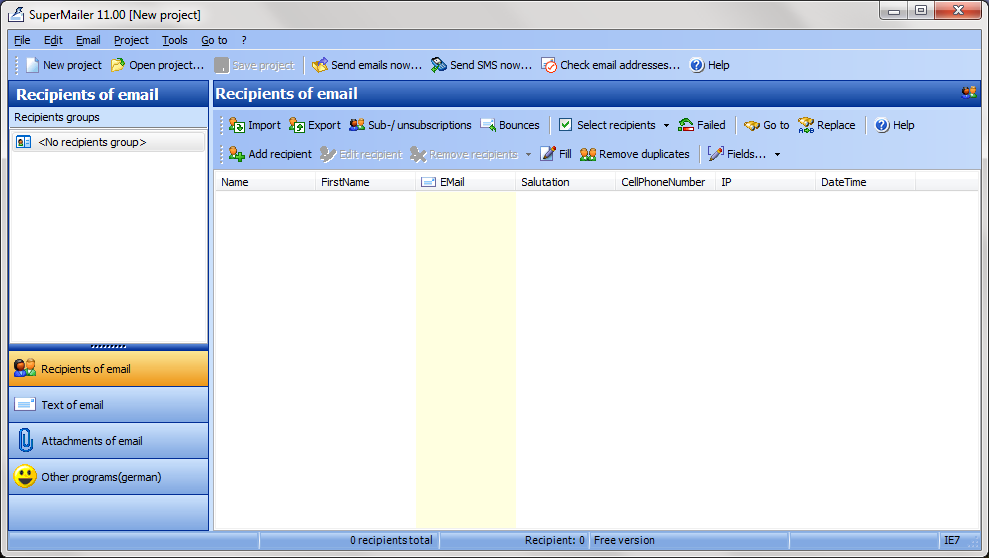The width and height of the screenshot is (989, 558).
Task: Switch to Attachments of email section
Action: [108, 441]
